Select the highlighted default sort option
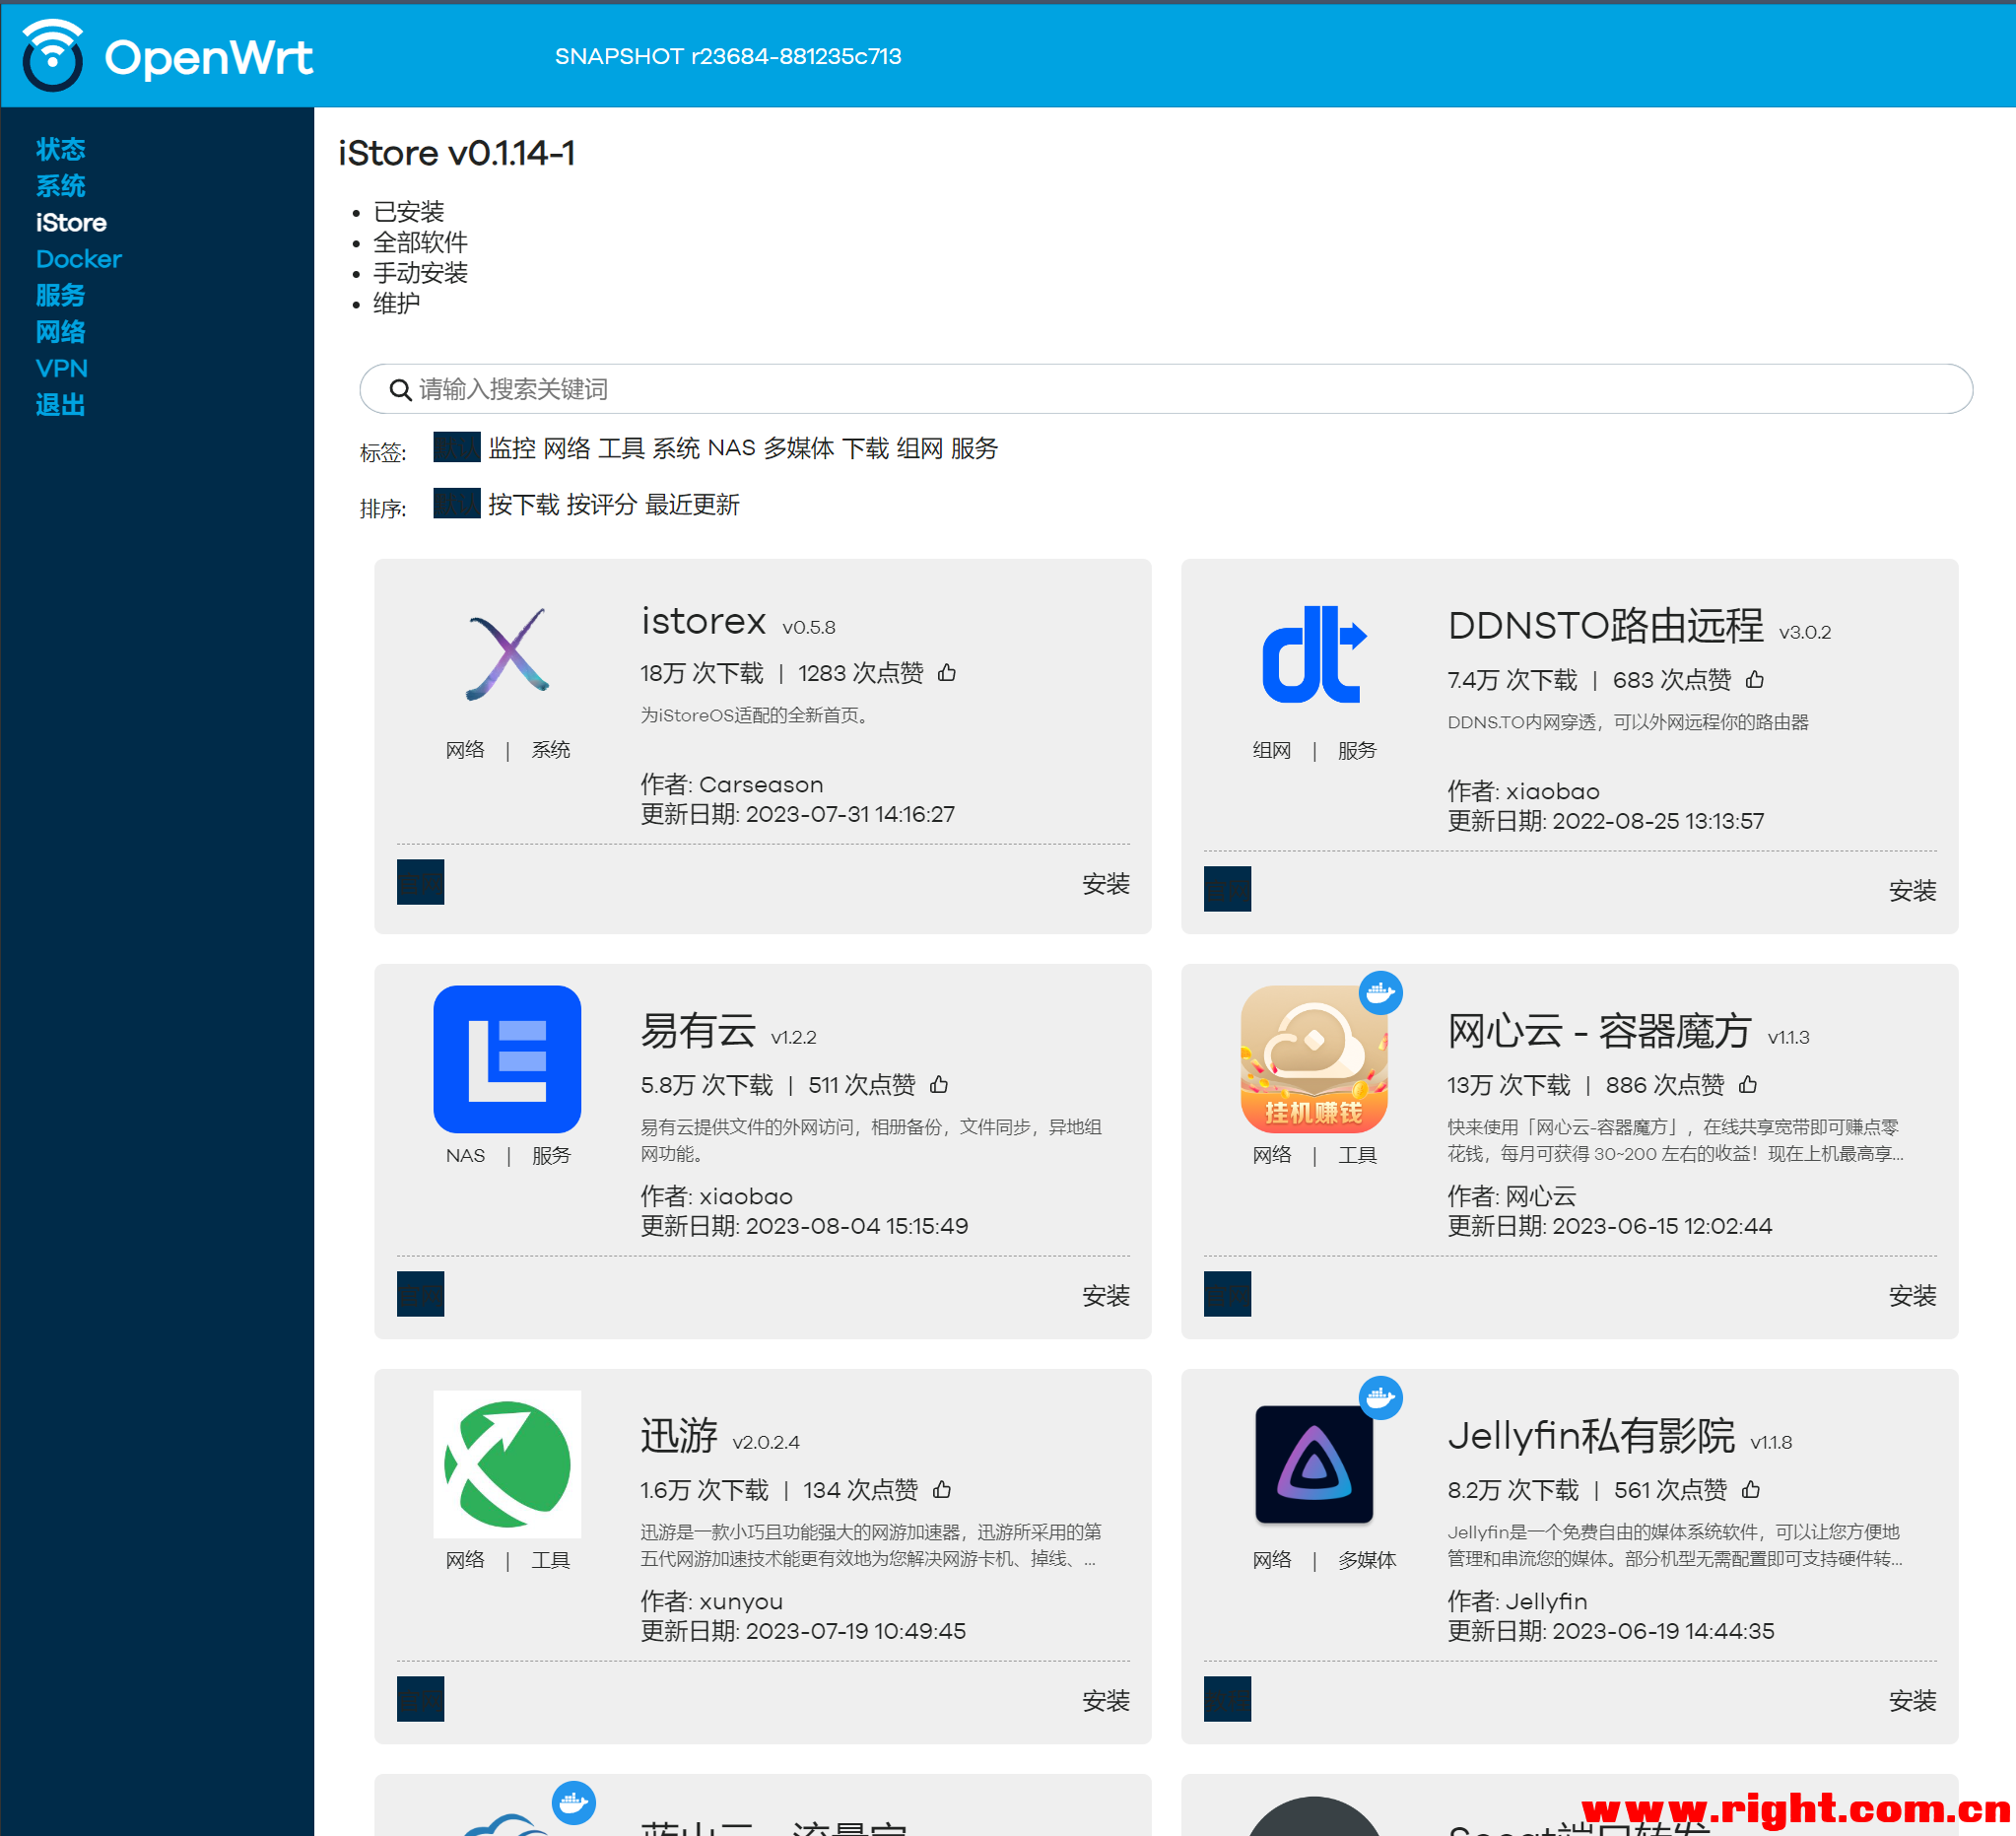The height and width of the screenshot is (1836, 2016). [456, 503]
